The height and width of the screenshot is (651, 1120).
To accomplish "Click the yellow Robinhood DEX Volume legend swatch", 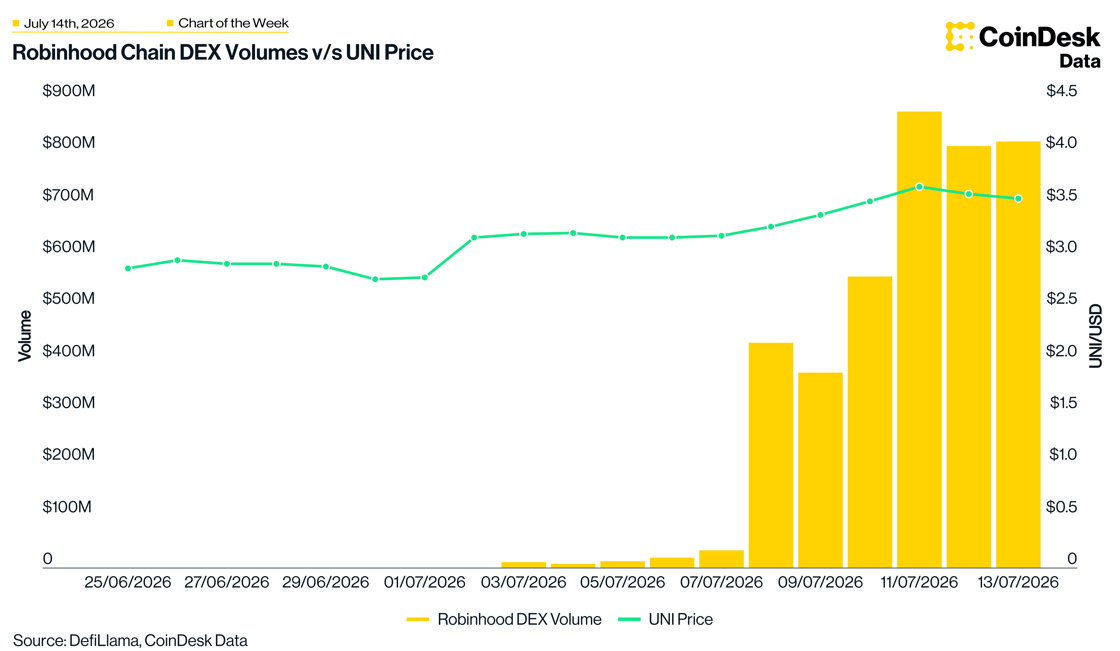I will [x=418, y=620].
